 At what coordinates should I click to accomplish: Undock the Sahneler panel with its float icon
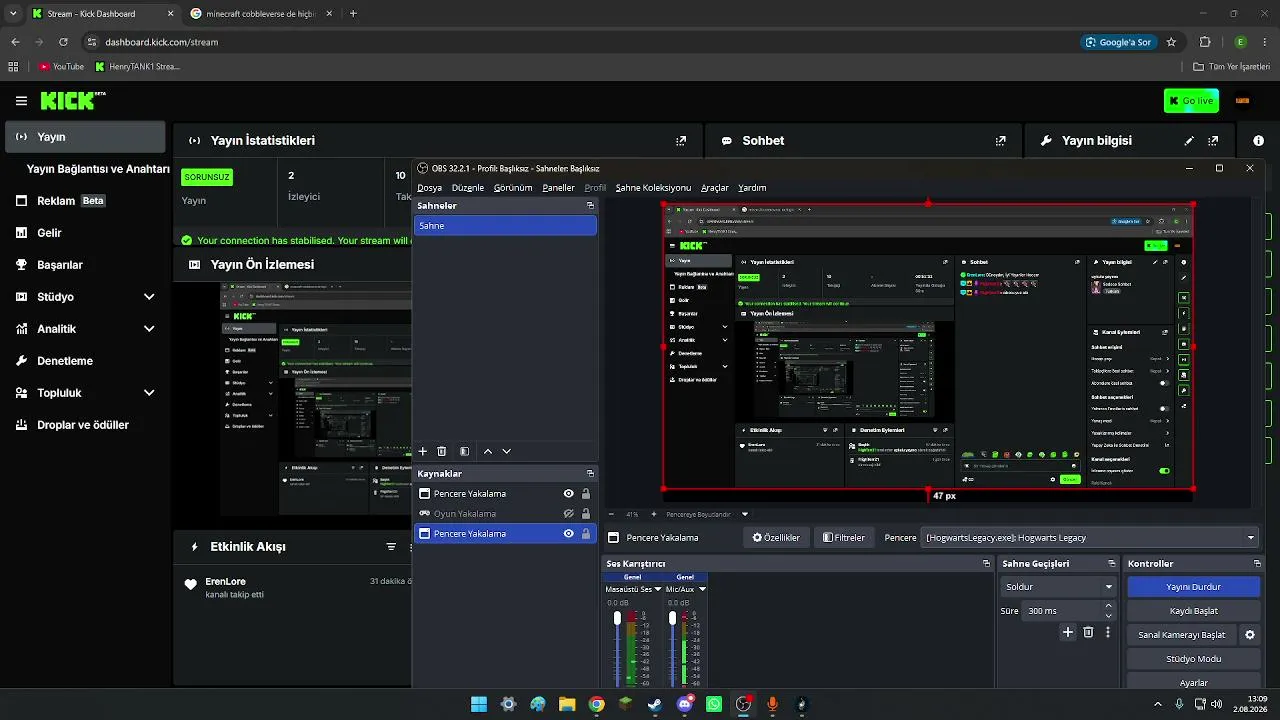click(590, 205)
